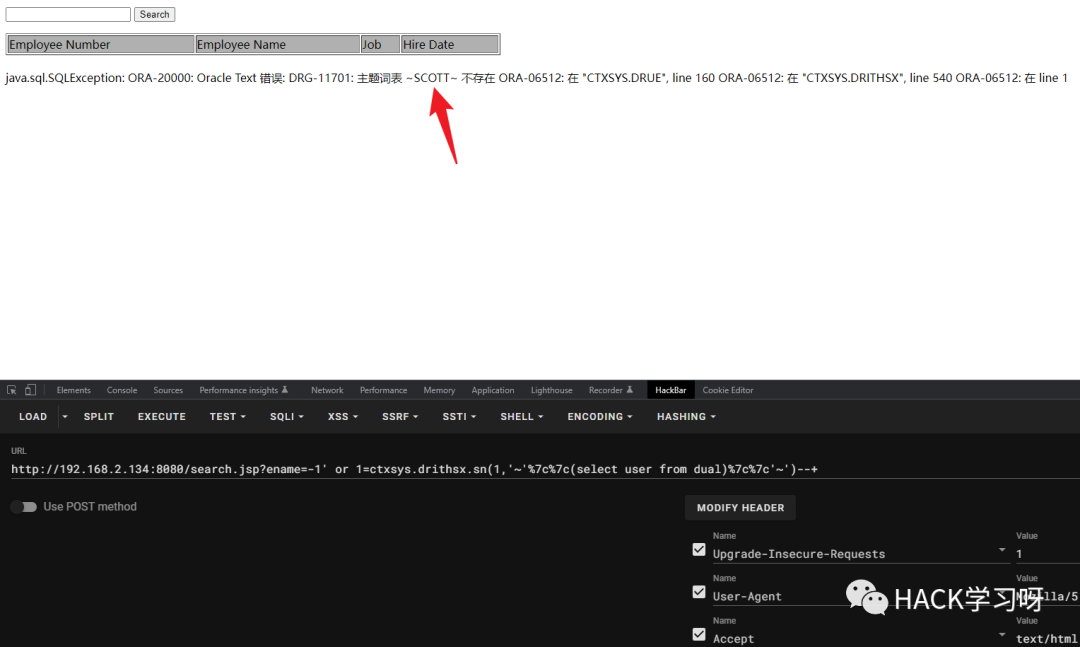
Task: Click the SPLIT button
Action: point(98,417)
